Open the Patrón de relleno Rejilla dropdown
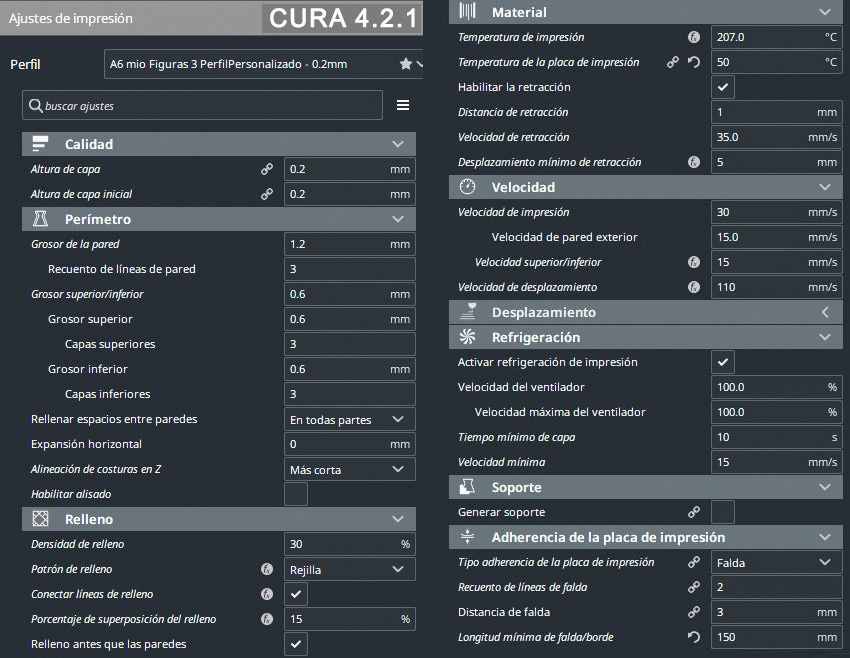The width and height of the screenshot is (850, 658). tap(350, 570)
